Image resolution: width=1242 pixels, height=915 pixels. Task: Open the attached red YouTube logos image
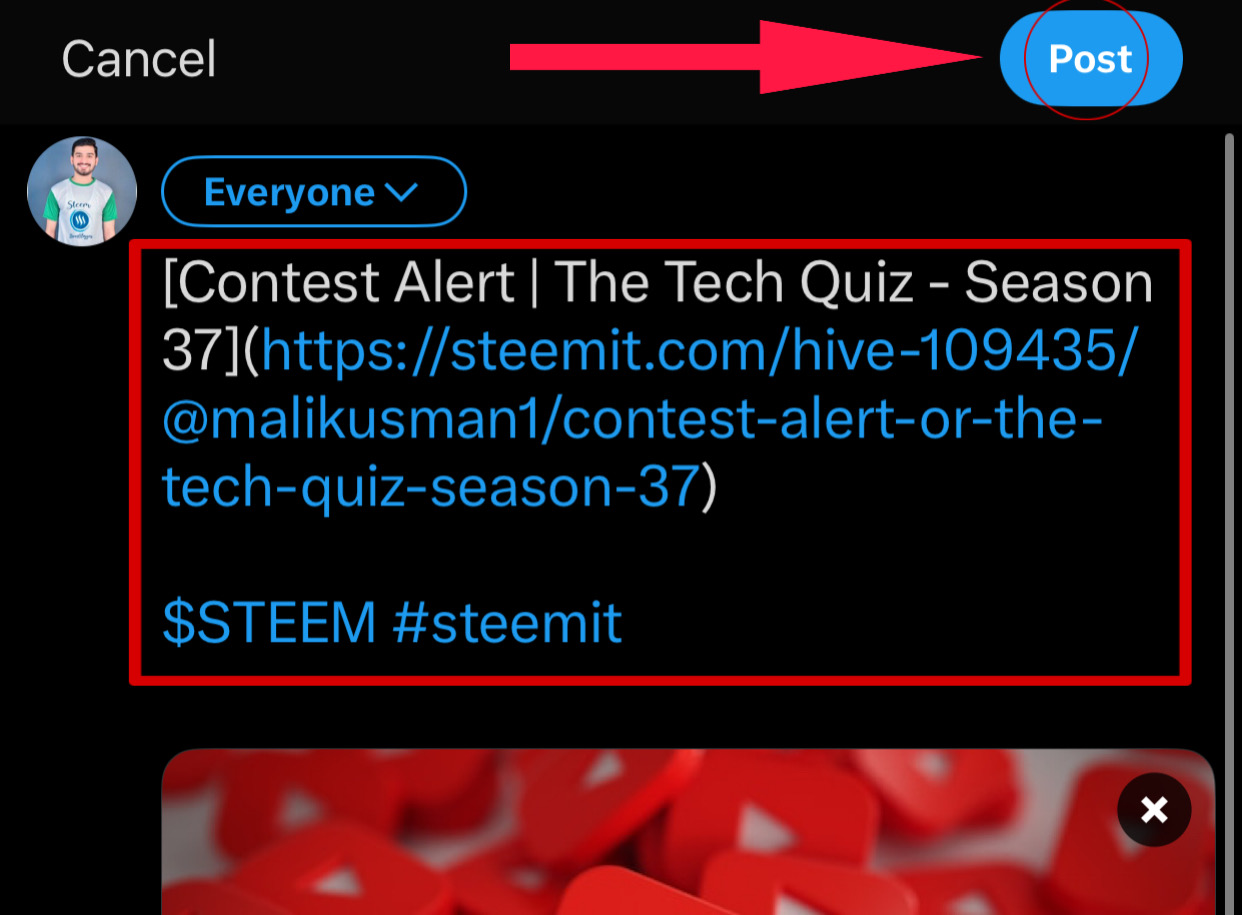click(x=688, y=832)
